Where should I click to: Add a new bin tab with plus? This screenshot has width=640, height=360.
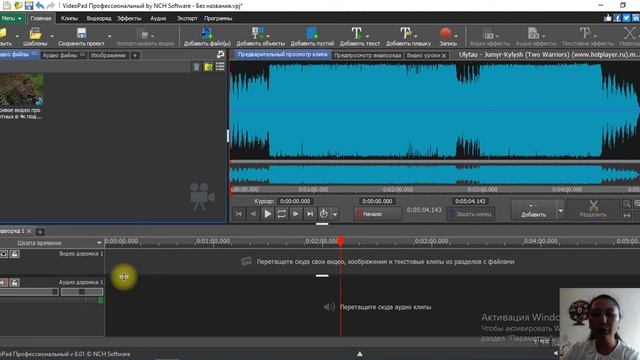(x=135, y=55)
